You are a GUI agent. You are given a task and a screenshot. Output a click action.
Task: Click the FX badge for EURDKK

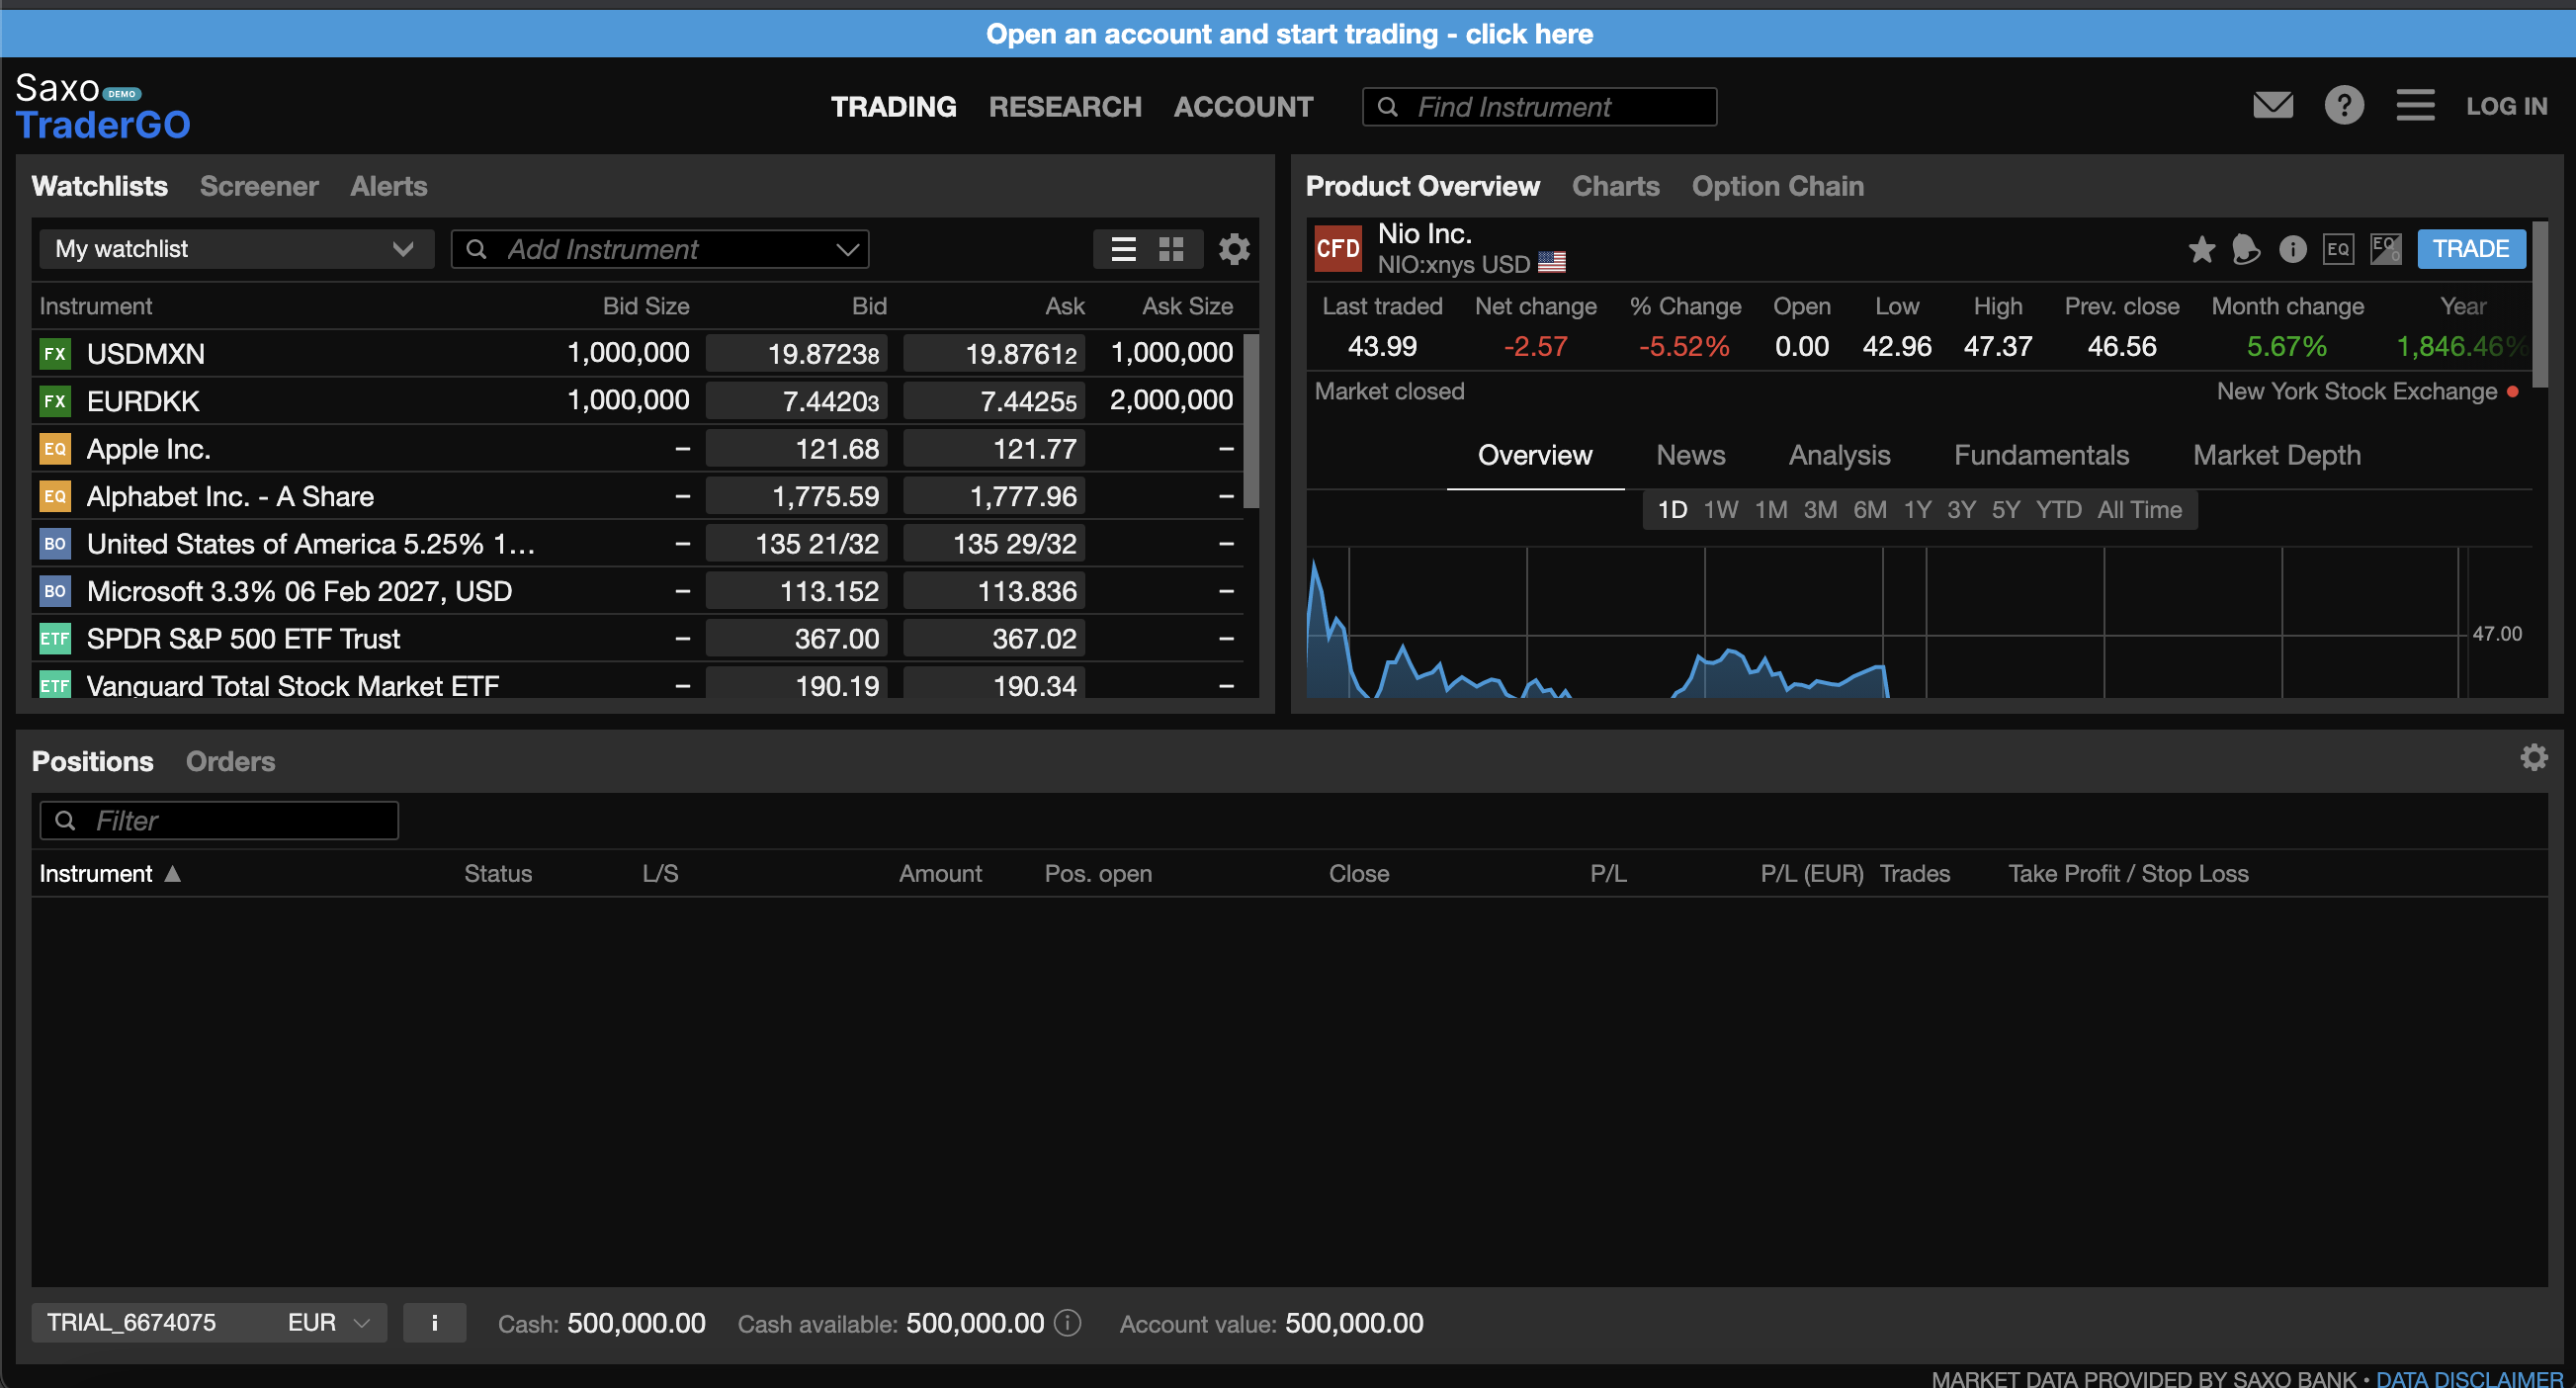click(x=55, y=401)
